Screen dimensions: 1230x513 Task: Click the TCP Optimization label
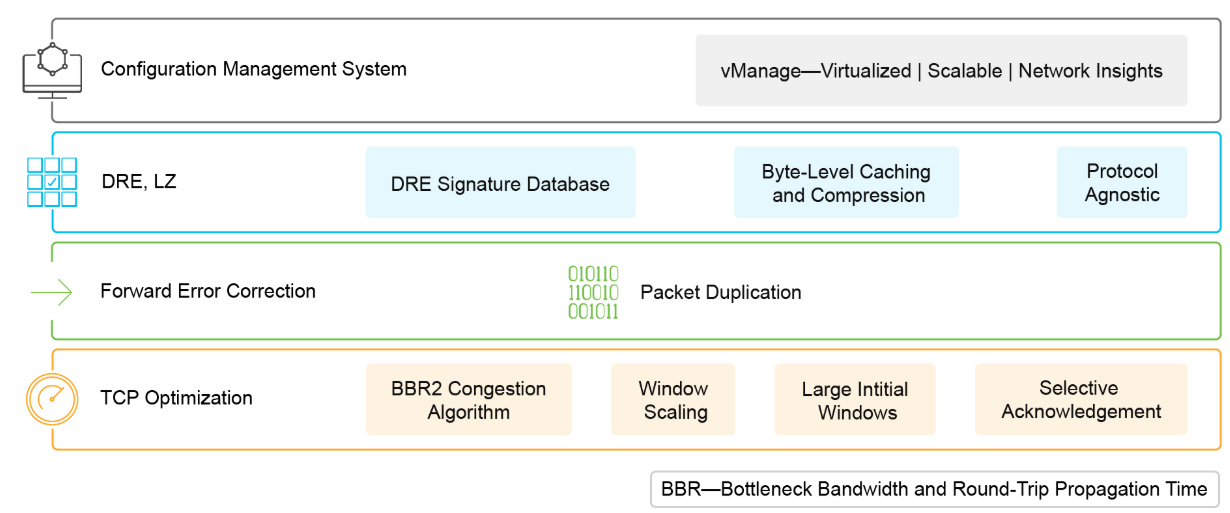coord(177,398)
